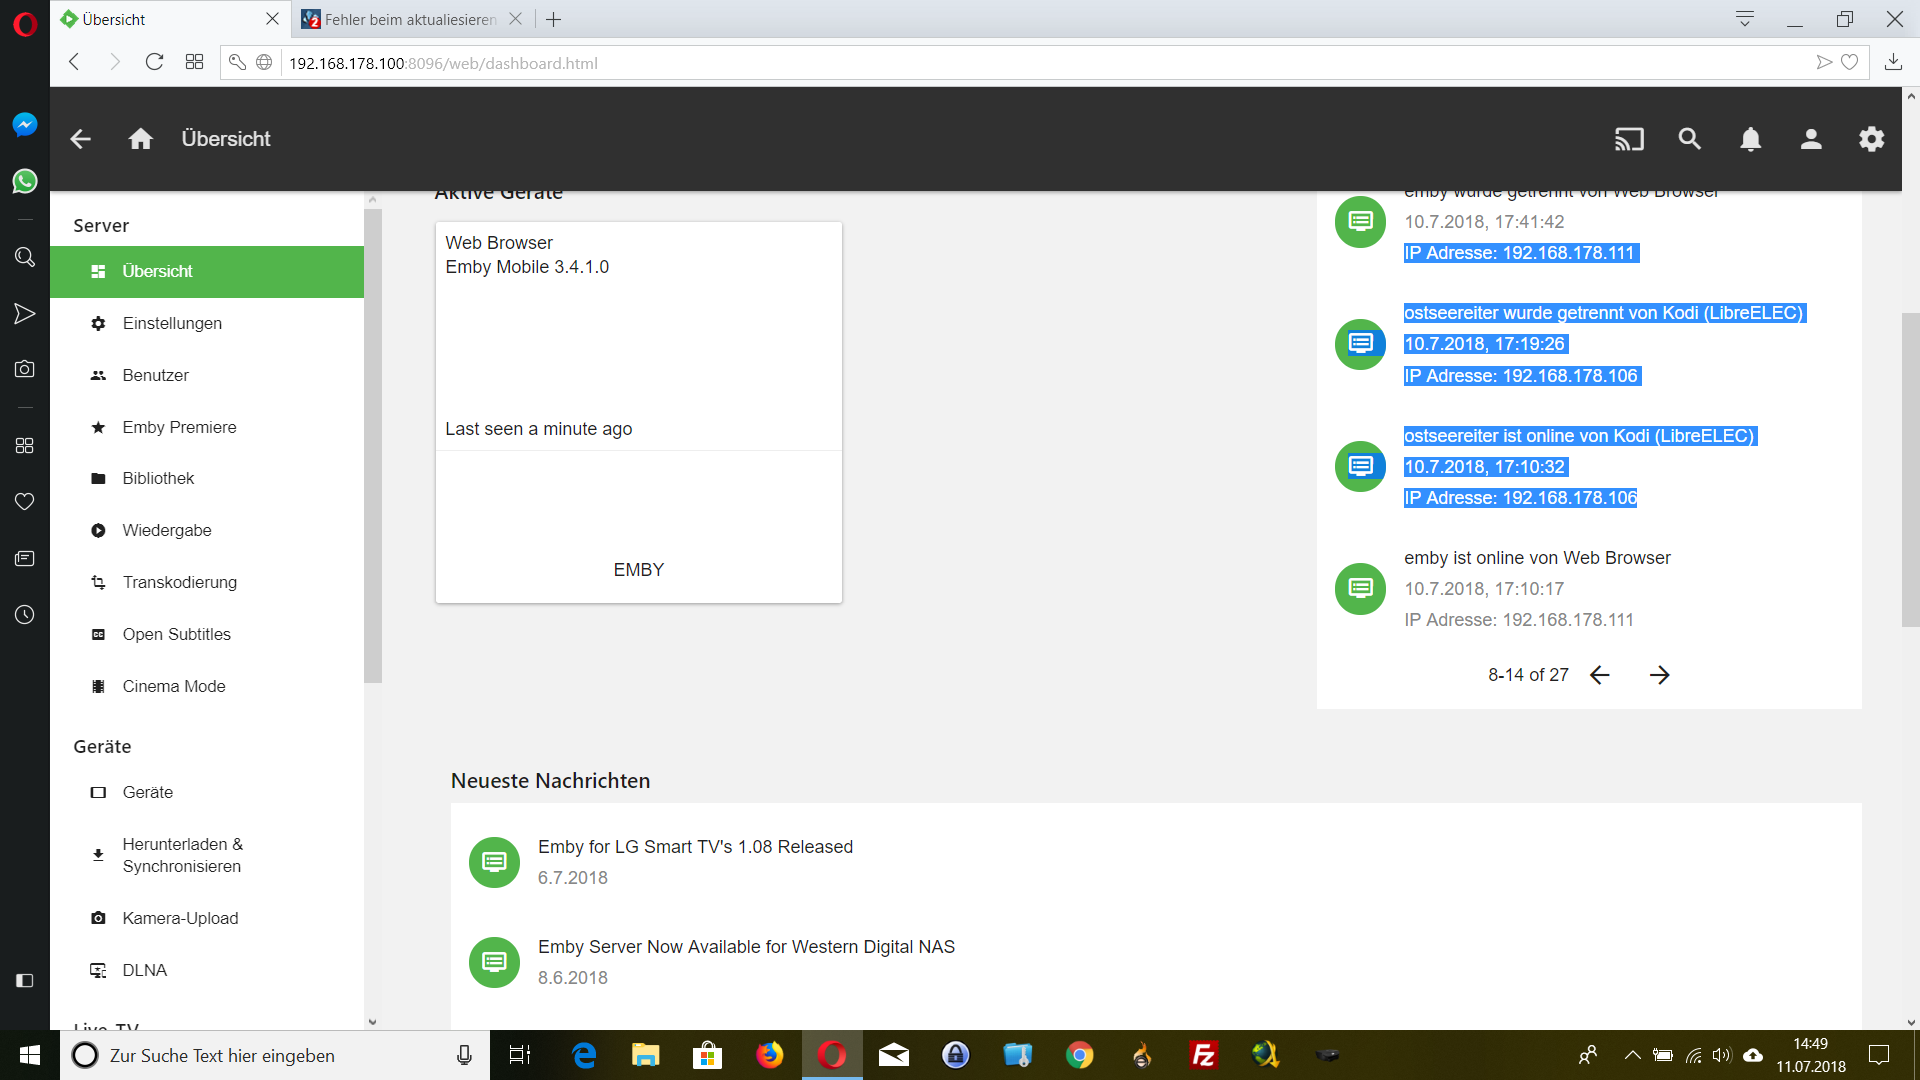Open Bibliothek in sidebar
Image resolution: width=1920 pixels, height=1080 pixels.
207,478
